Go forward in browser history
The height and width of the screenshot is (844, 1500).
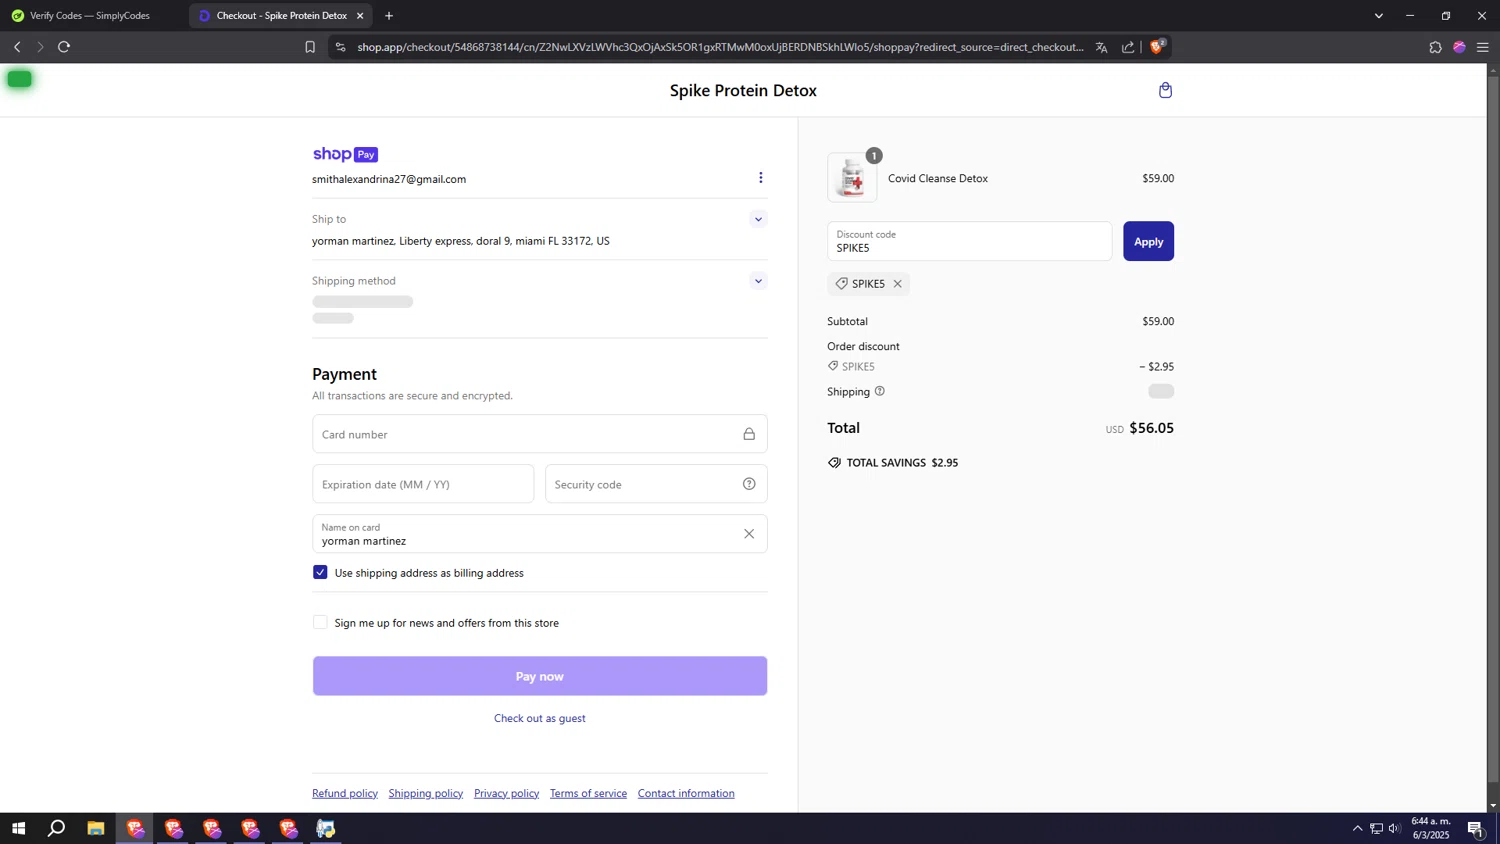[40, 47]
